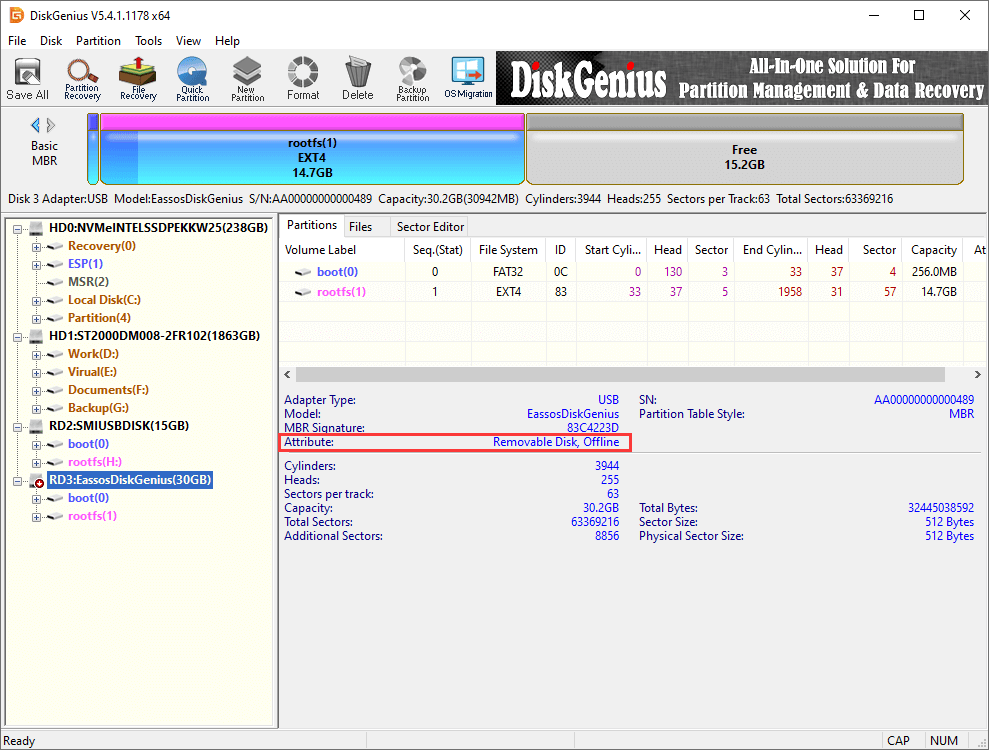989x750 pixels.
Task: Switch to the Sector Editor tab
Action: (430, 227)
